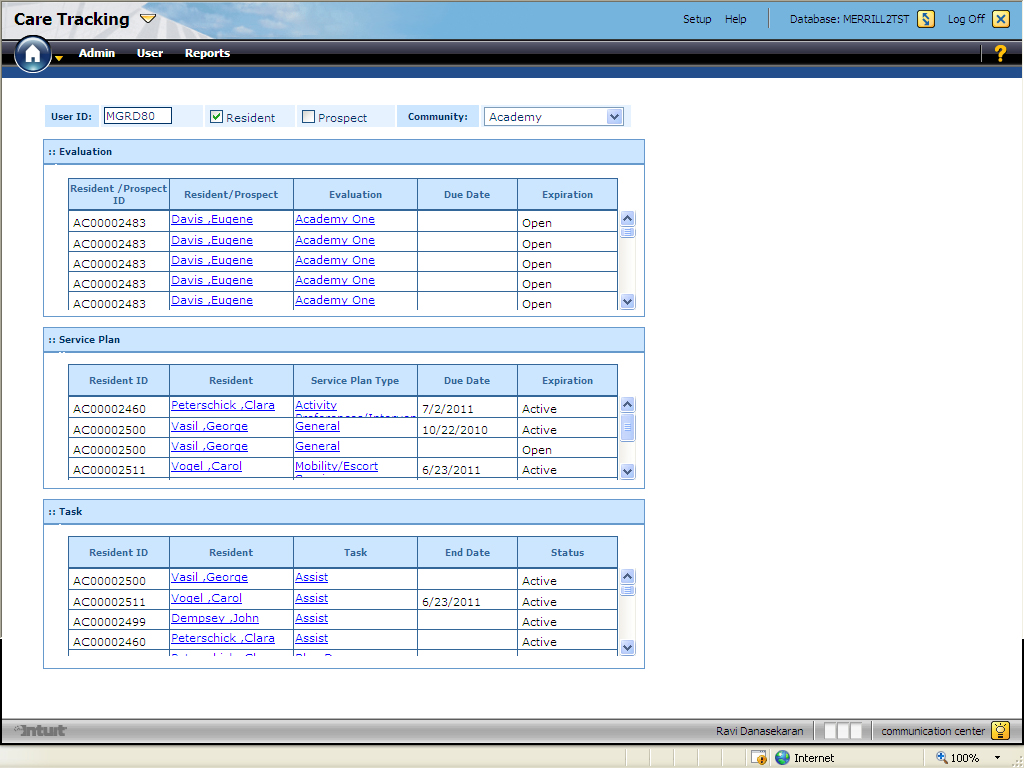The width and height of the screenshot is (1024, 768).
Task: Open the Activity service plan type link
Action: click(316, 406)
